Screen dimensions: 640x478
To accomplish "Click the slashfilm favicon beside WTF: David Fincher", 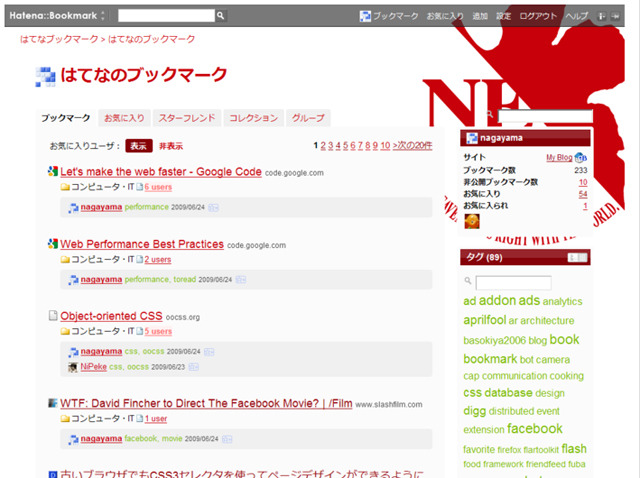I will coord(53,403).
